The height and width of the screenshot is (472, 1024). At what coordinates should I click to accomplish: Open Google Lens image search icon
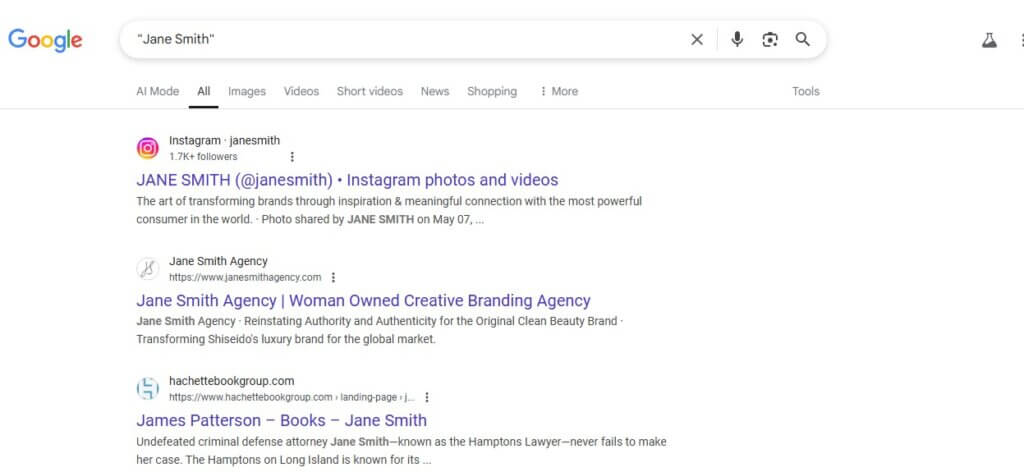[770, 40]
